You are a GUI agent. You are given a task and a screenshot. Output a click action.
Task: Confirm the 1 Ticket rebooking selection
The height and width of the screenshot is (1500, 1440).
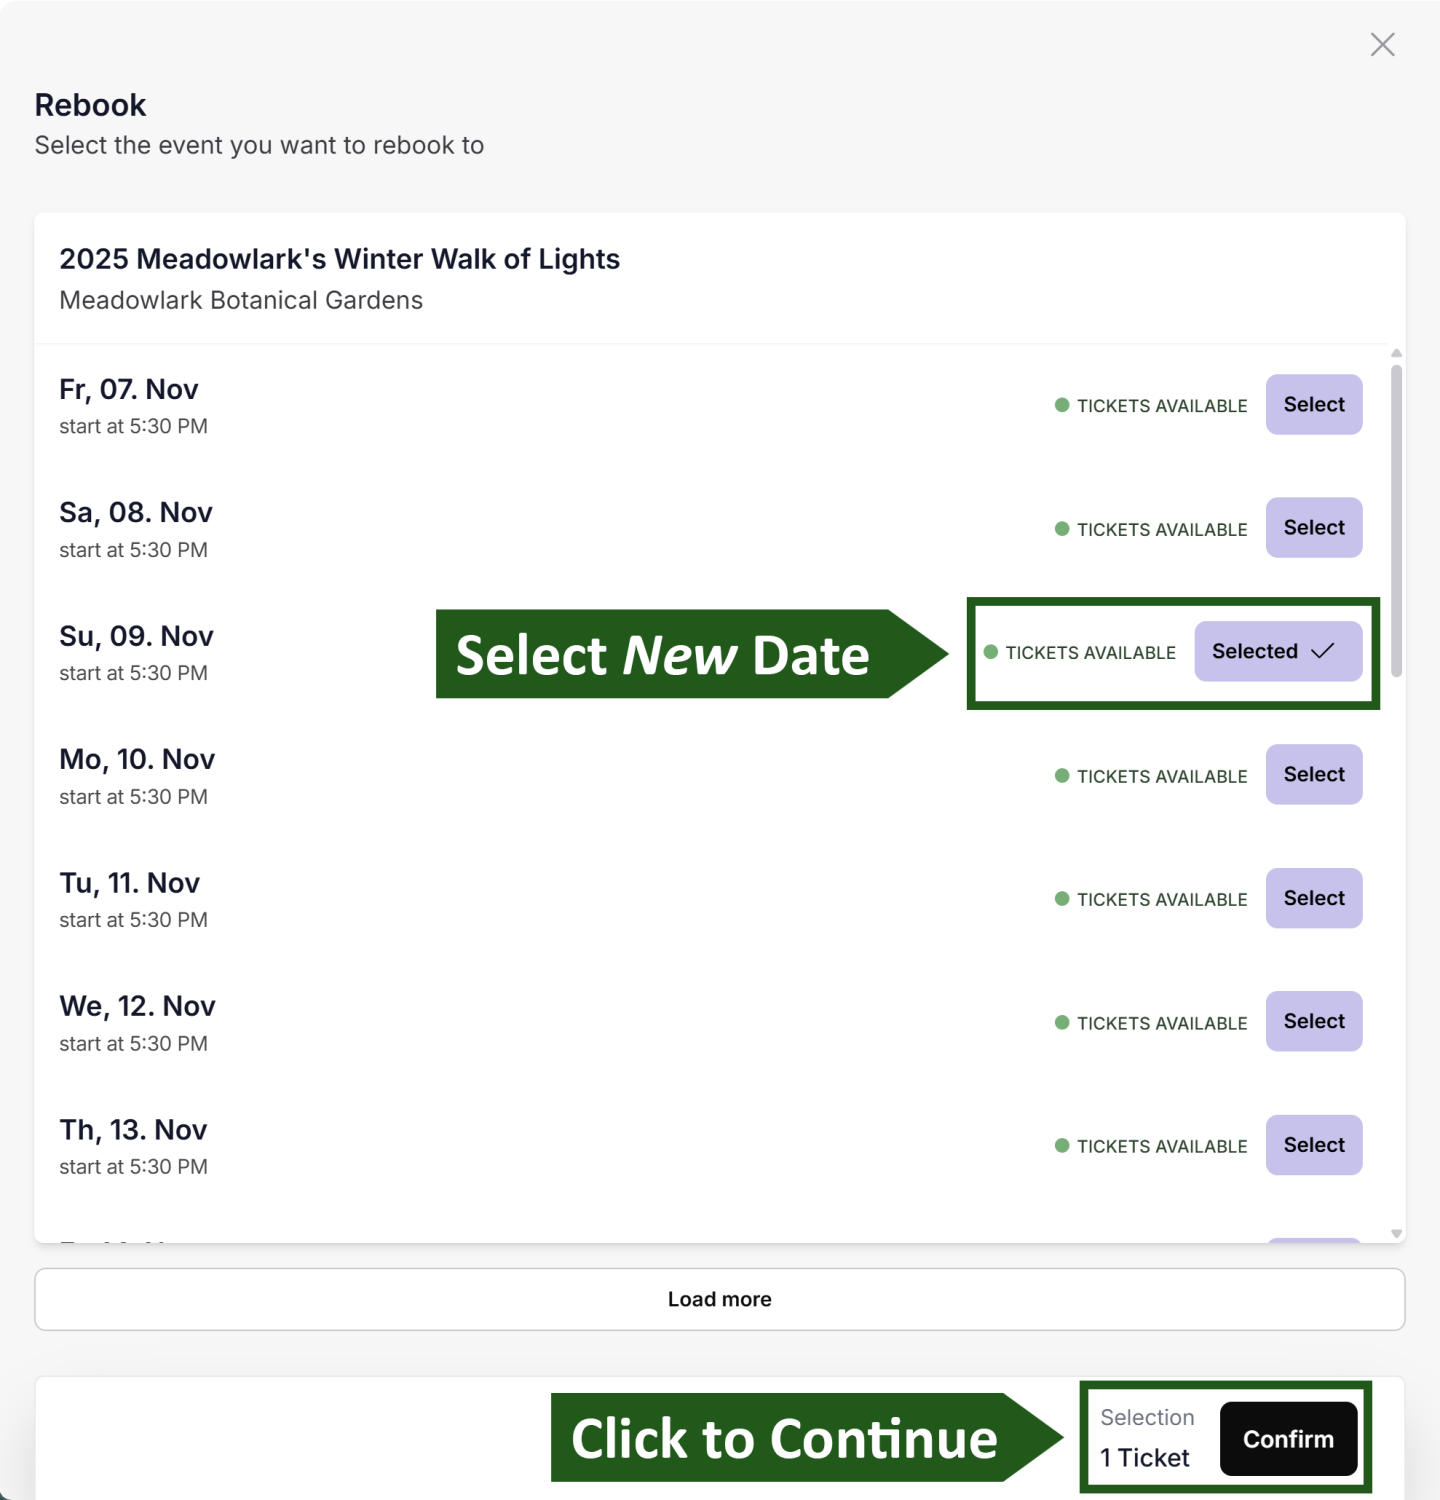click(x=1288, y=1438)
